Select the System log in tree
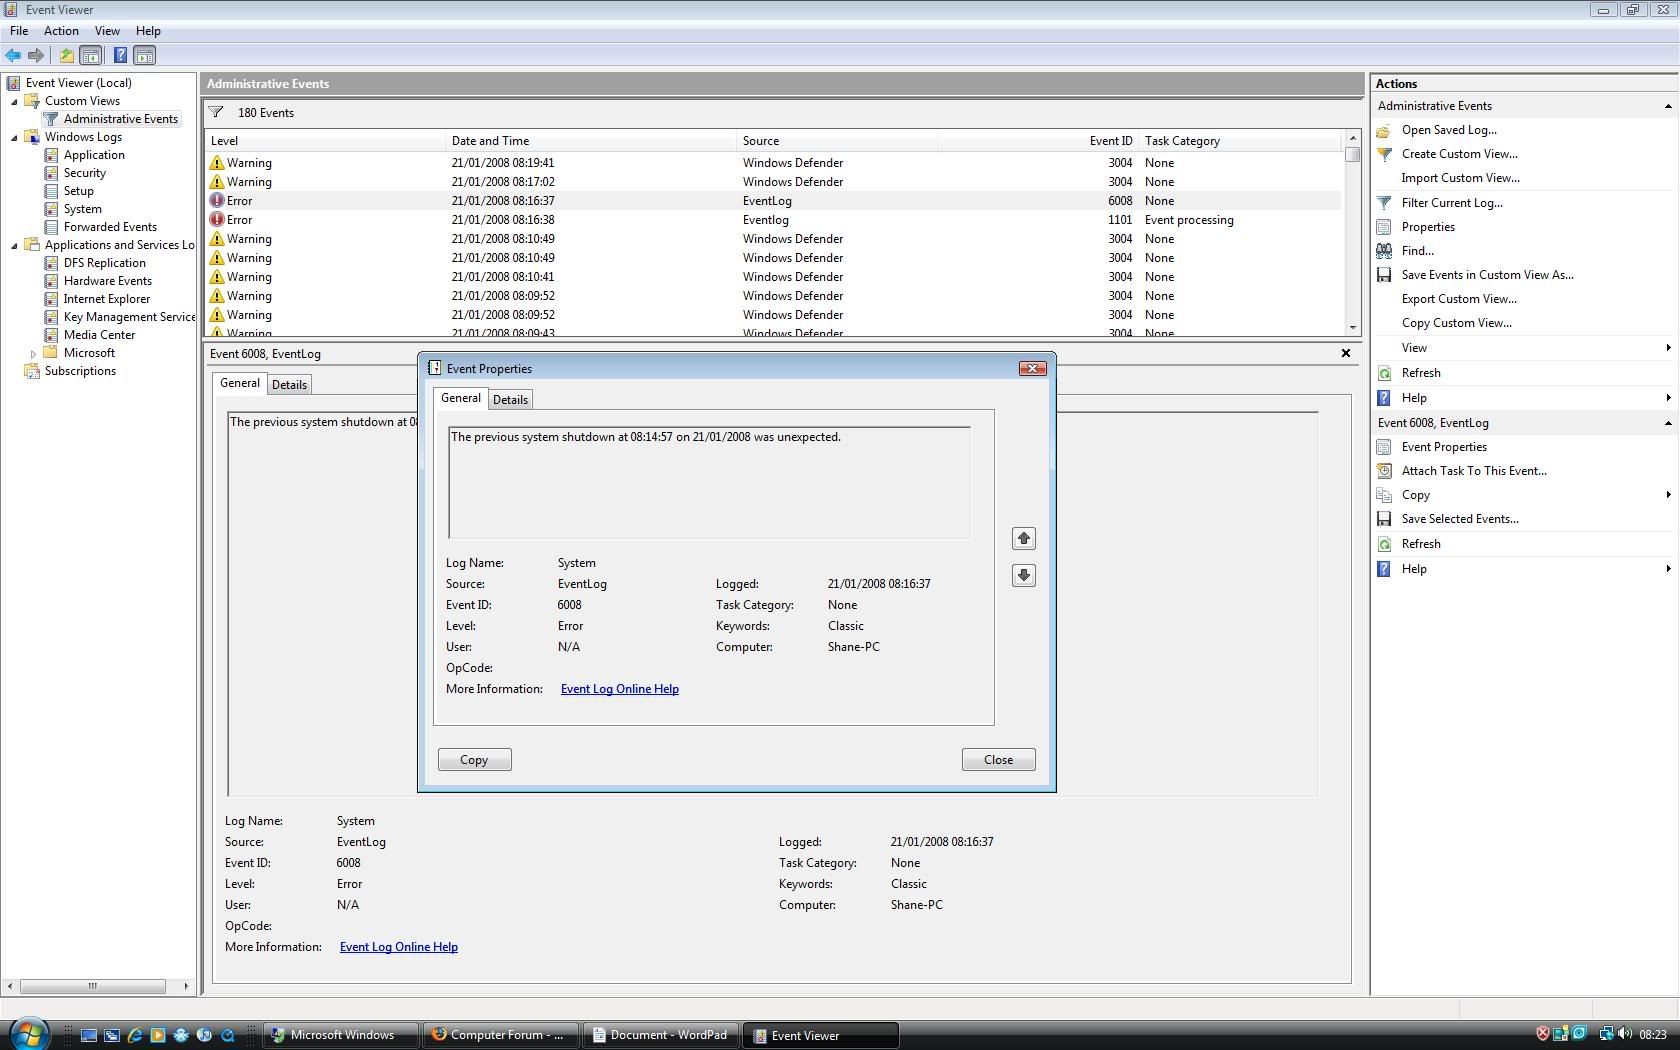 click(83, 209)
